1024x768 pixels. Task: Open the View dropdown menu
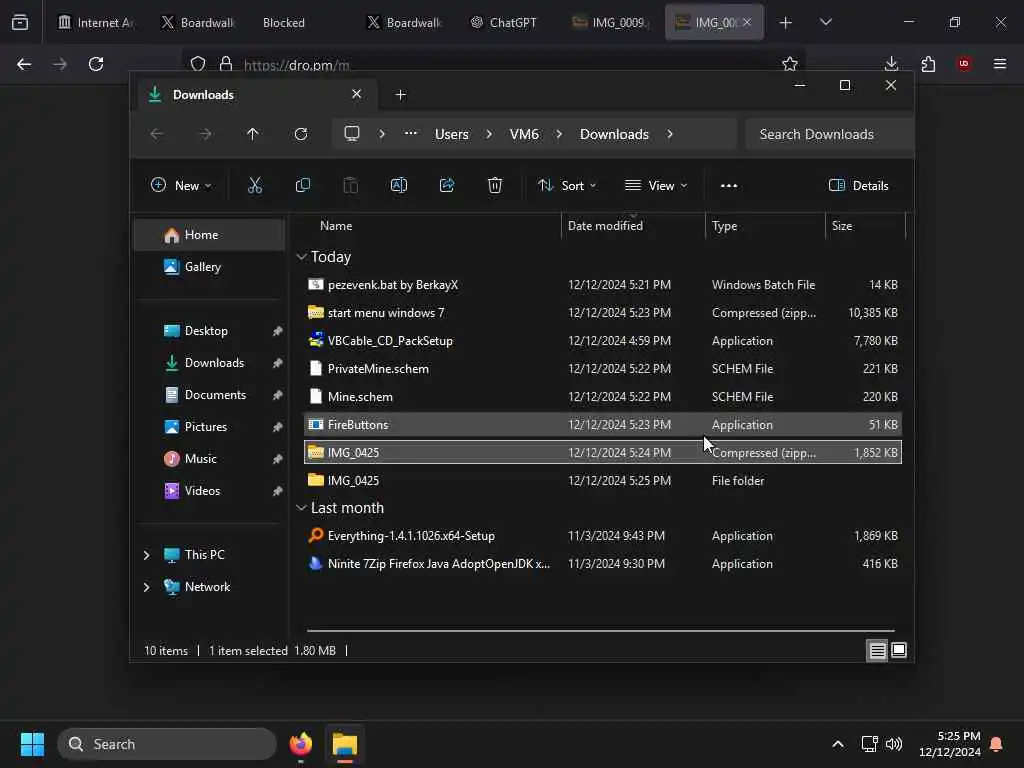click(x=656, y=185)
